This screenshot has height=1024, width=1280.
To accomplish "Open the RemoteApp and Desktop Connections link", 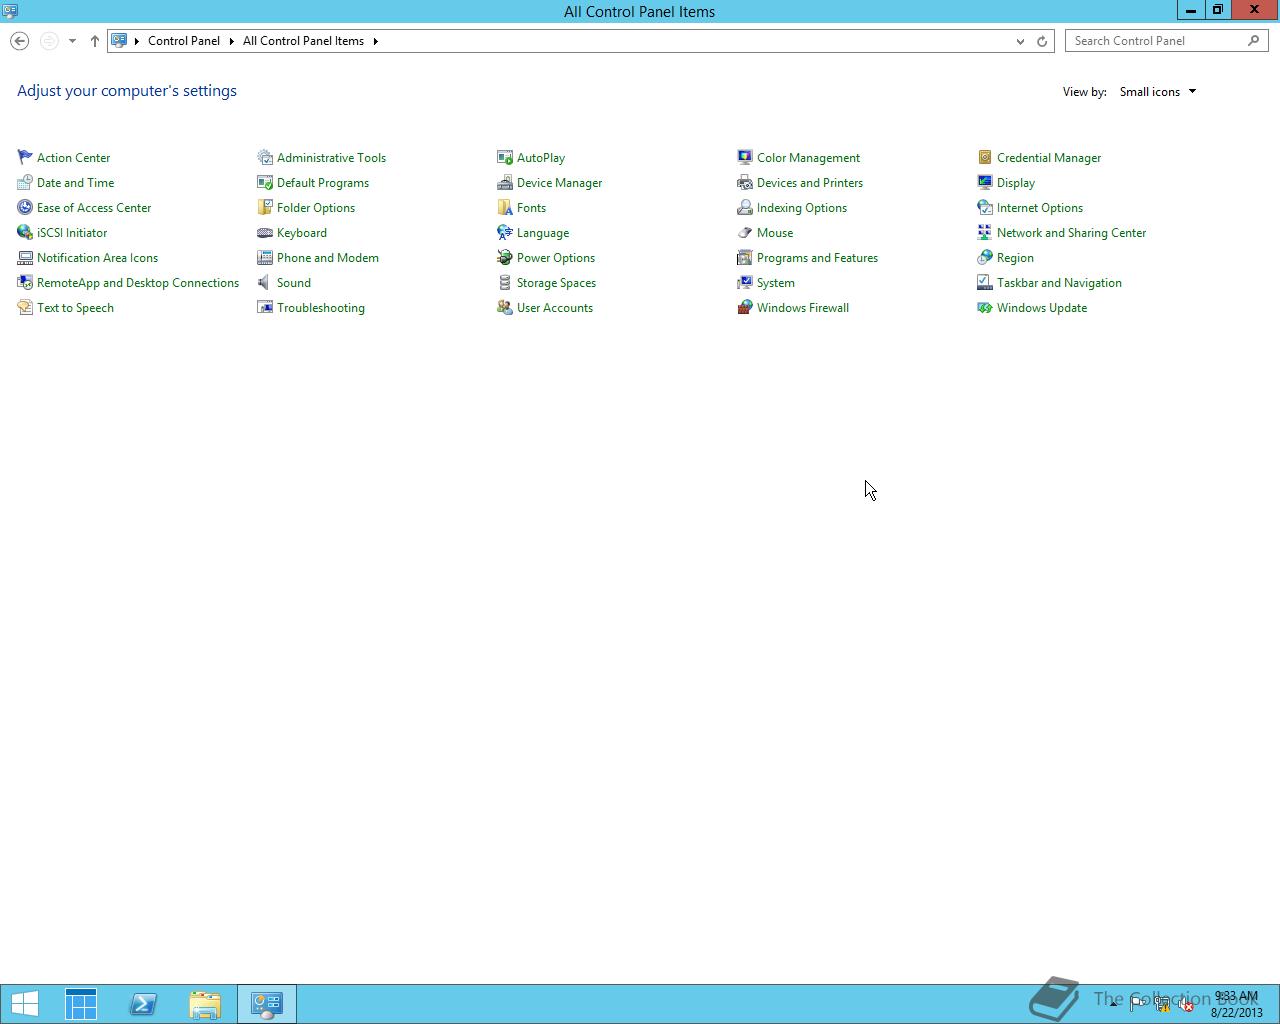I will point(138,282).
